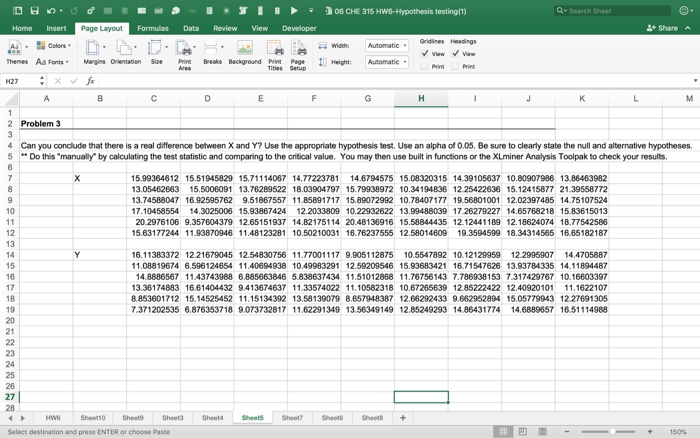Click the Share button
This screenshot has width=700, height=438.
click(x=662, y=28)
